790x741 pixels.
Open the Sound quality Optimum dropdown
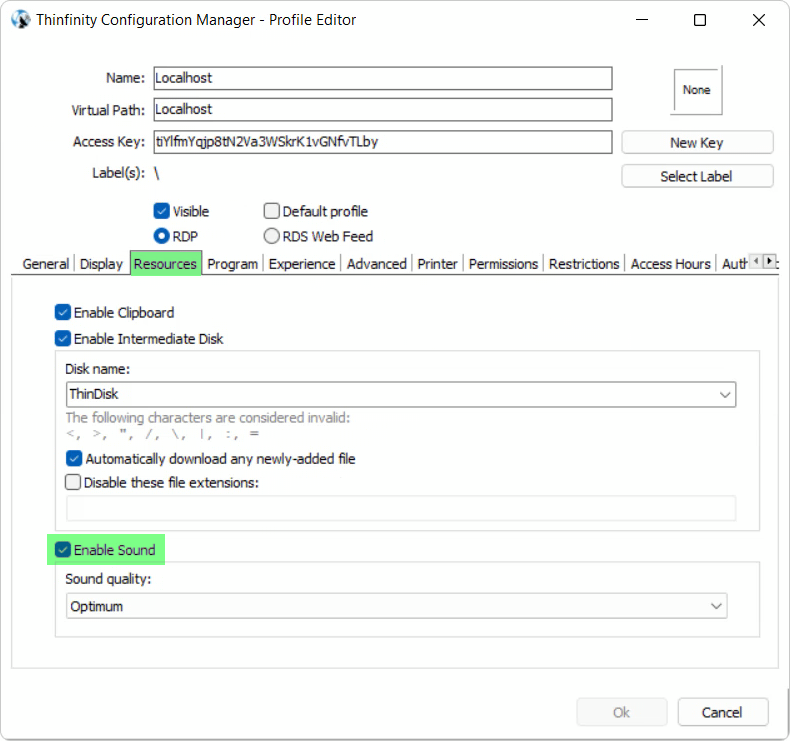[397, 606]
